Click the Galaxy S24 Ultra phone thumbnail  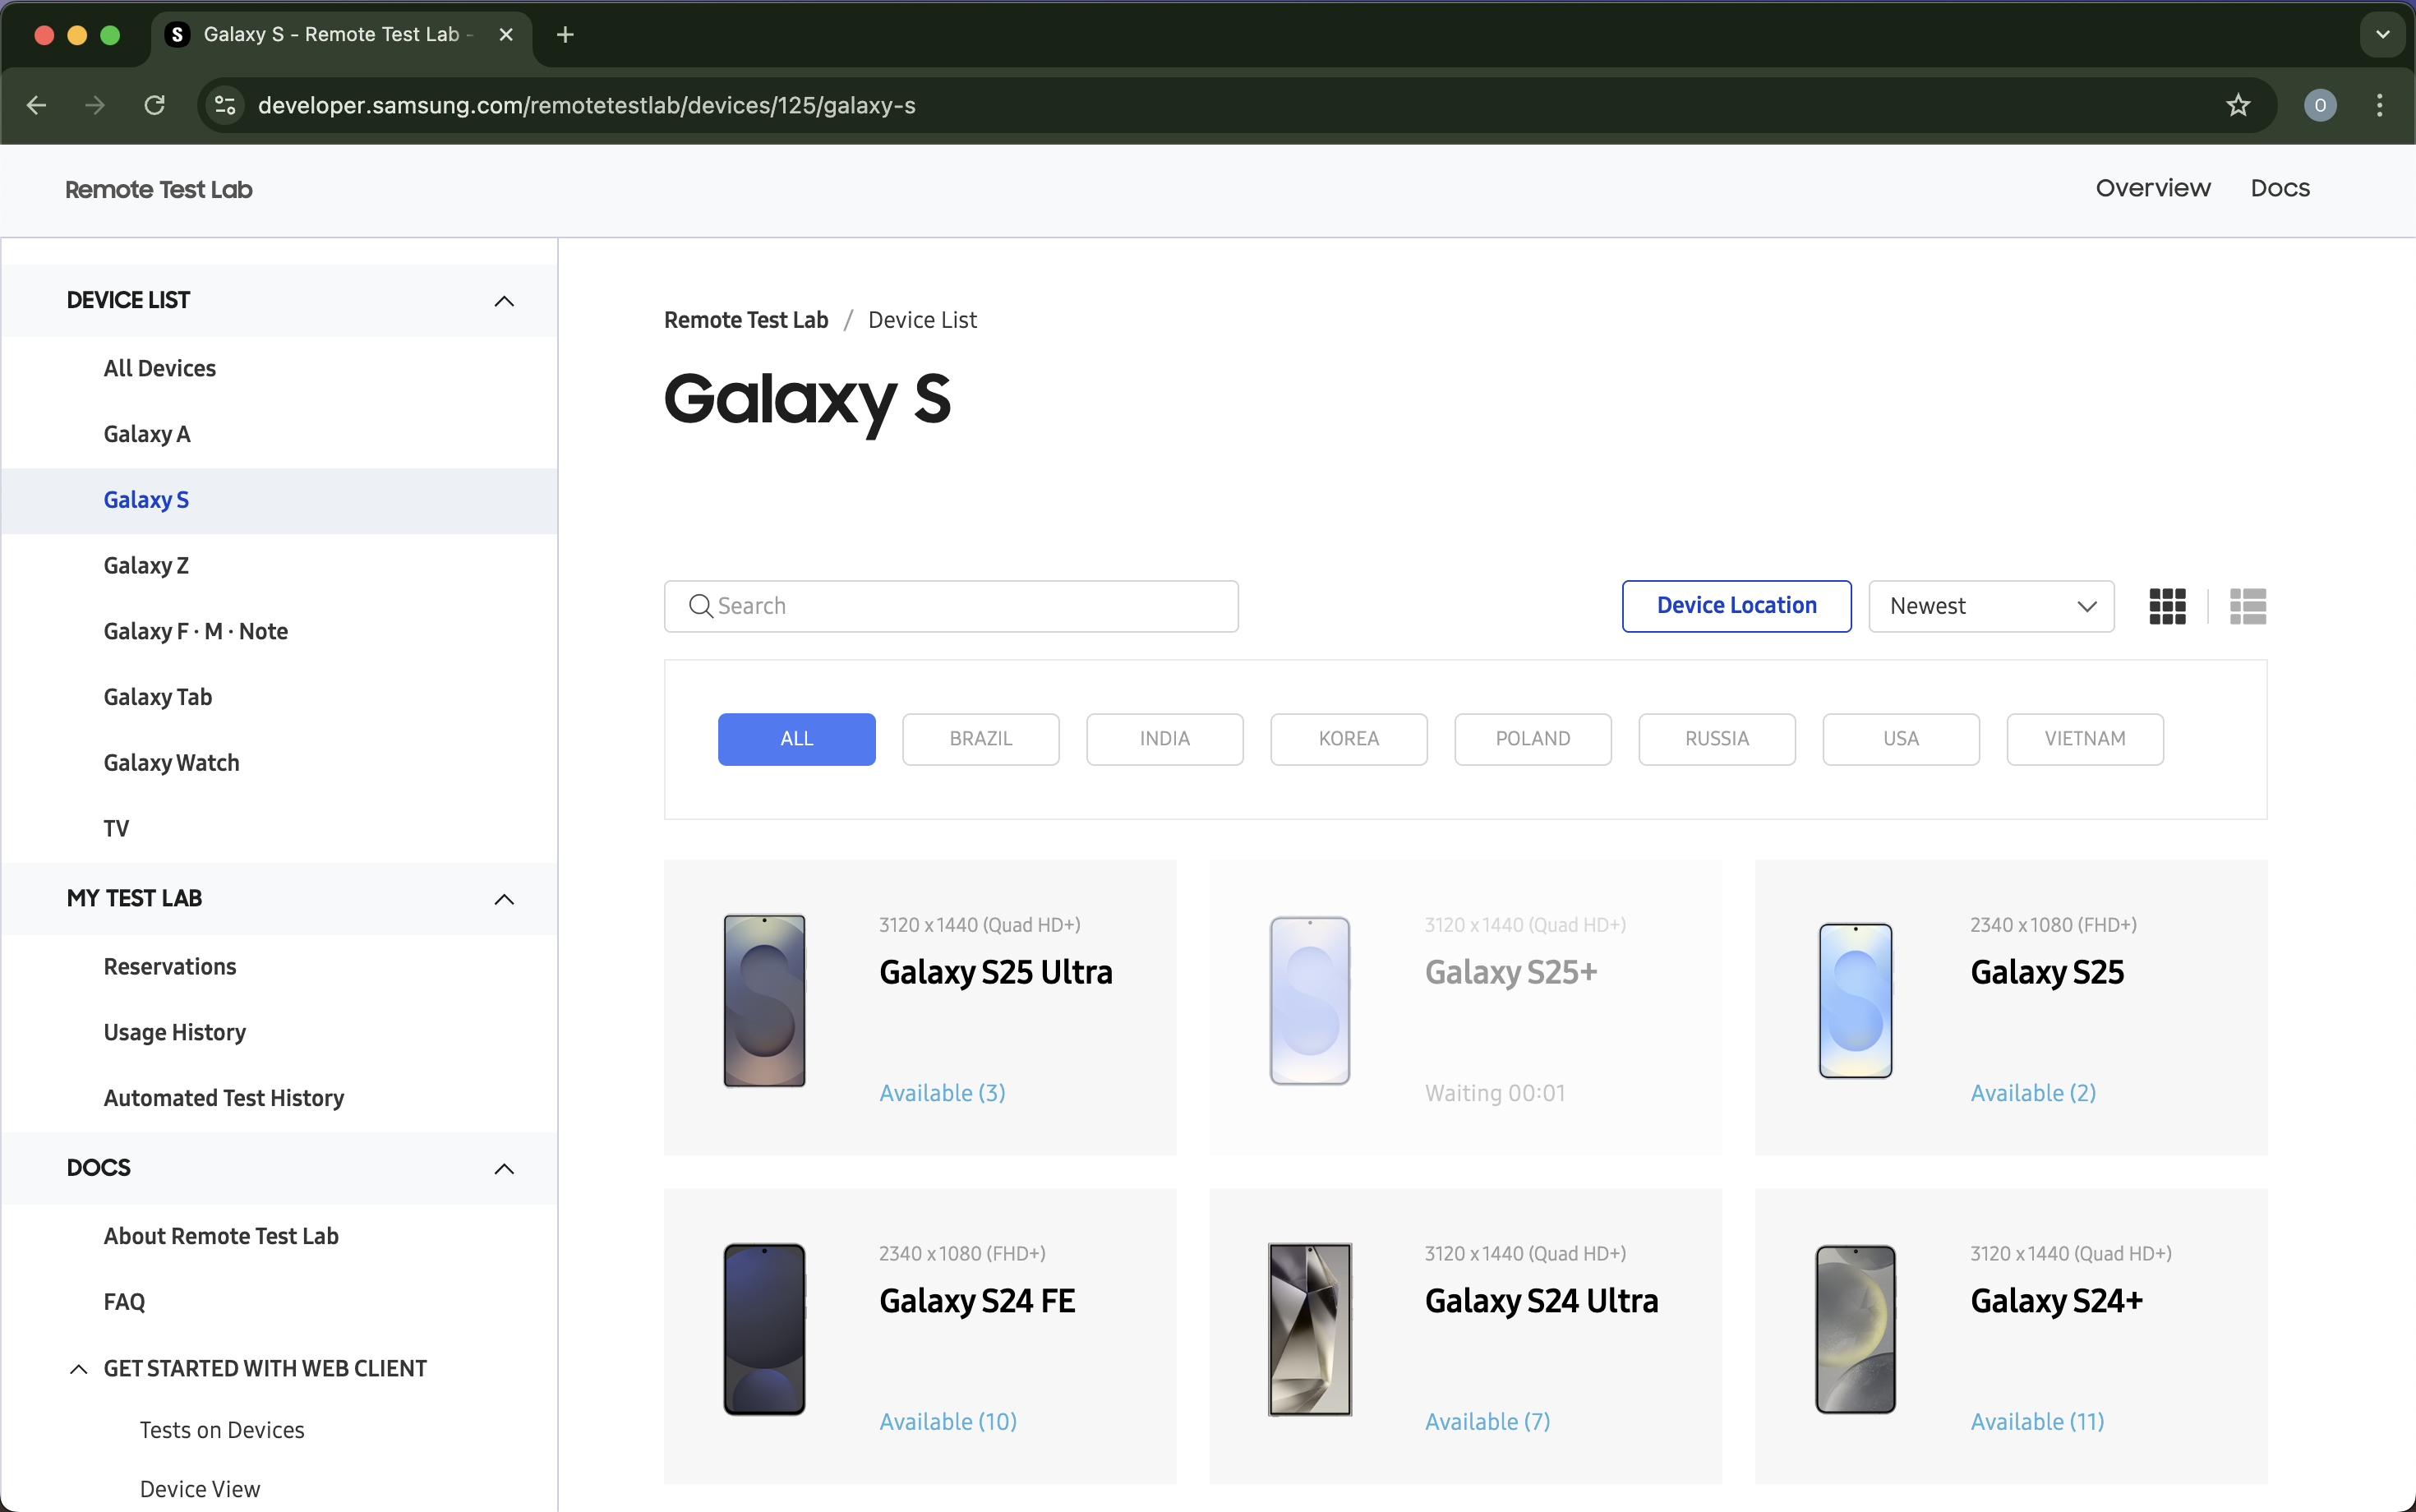pyautogui.click(x=1310, y=1329)
